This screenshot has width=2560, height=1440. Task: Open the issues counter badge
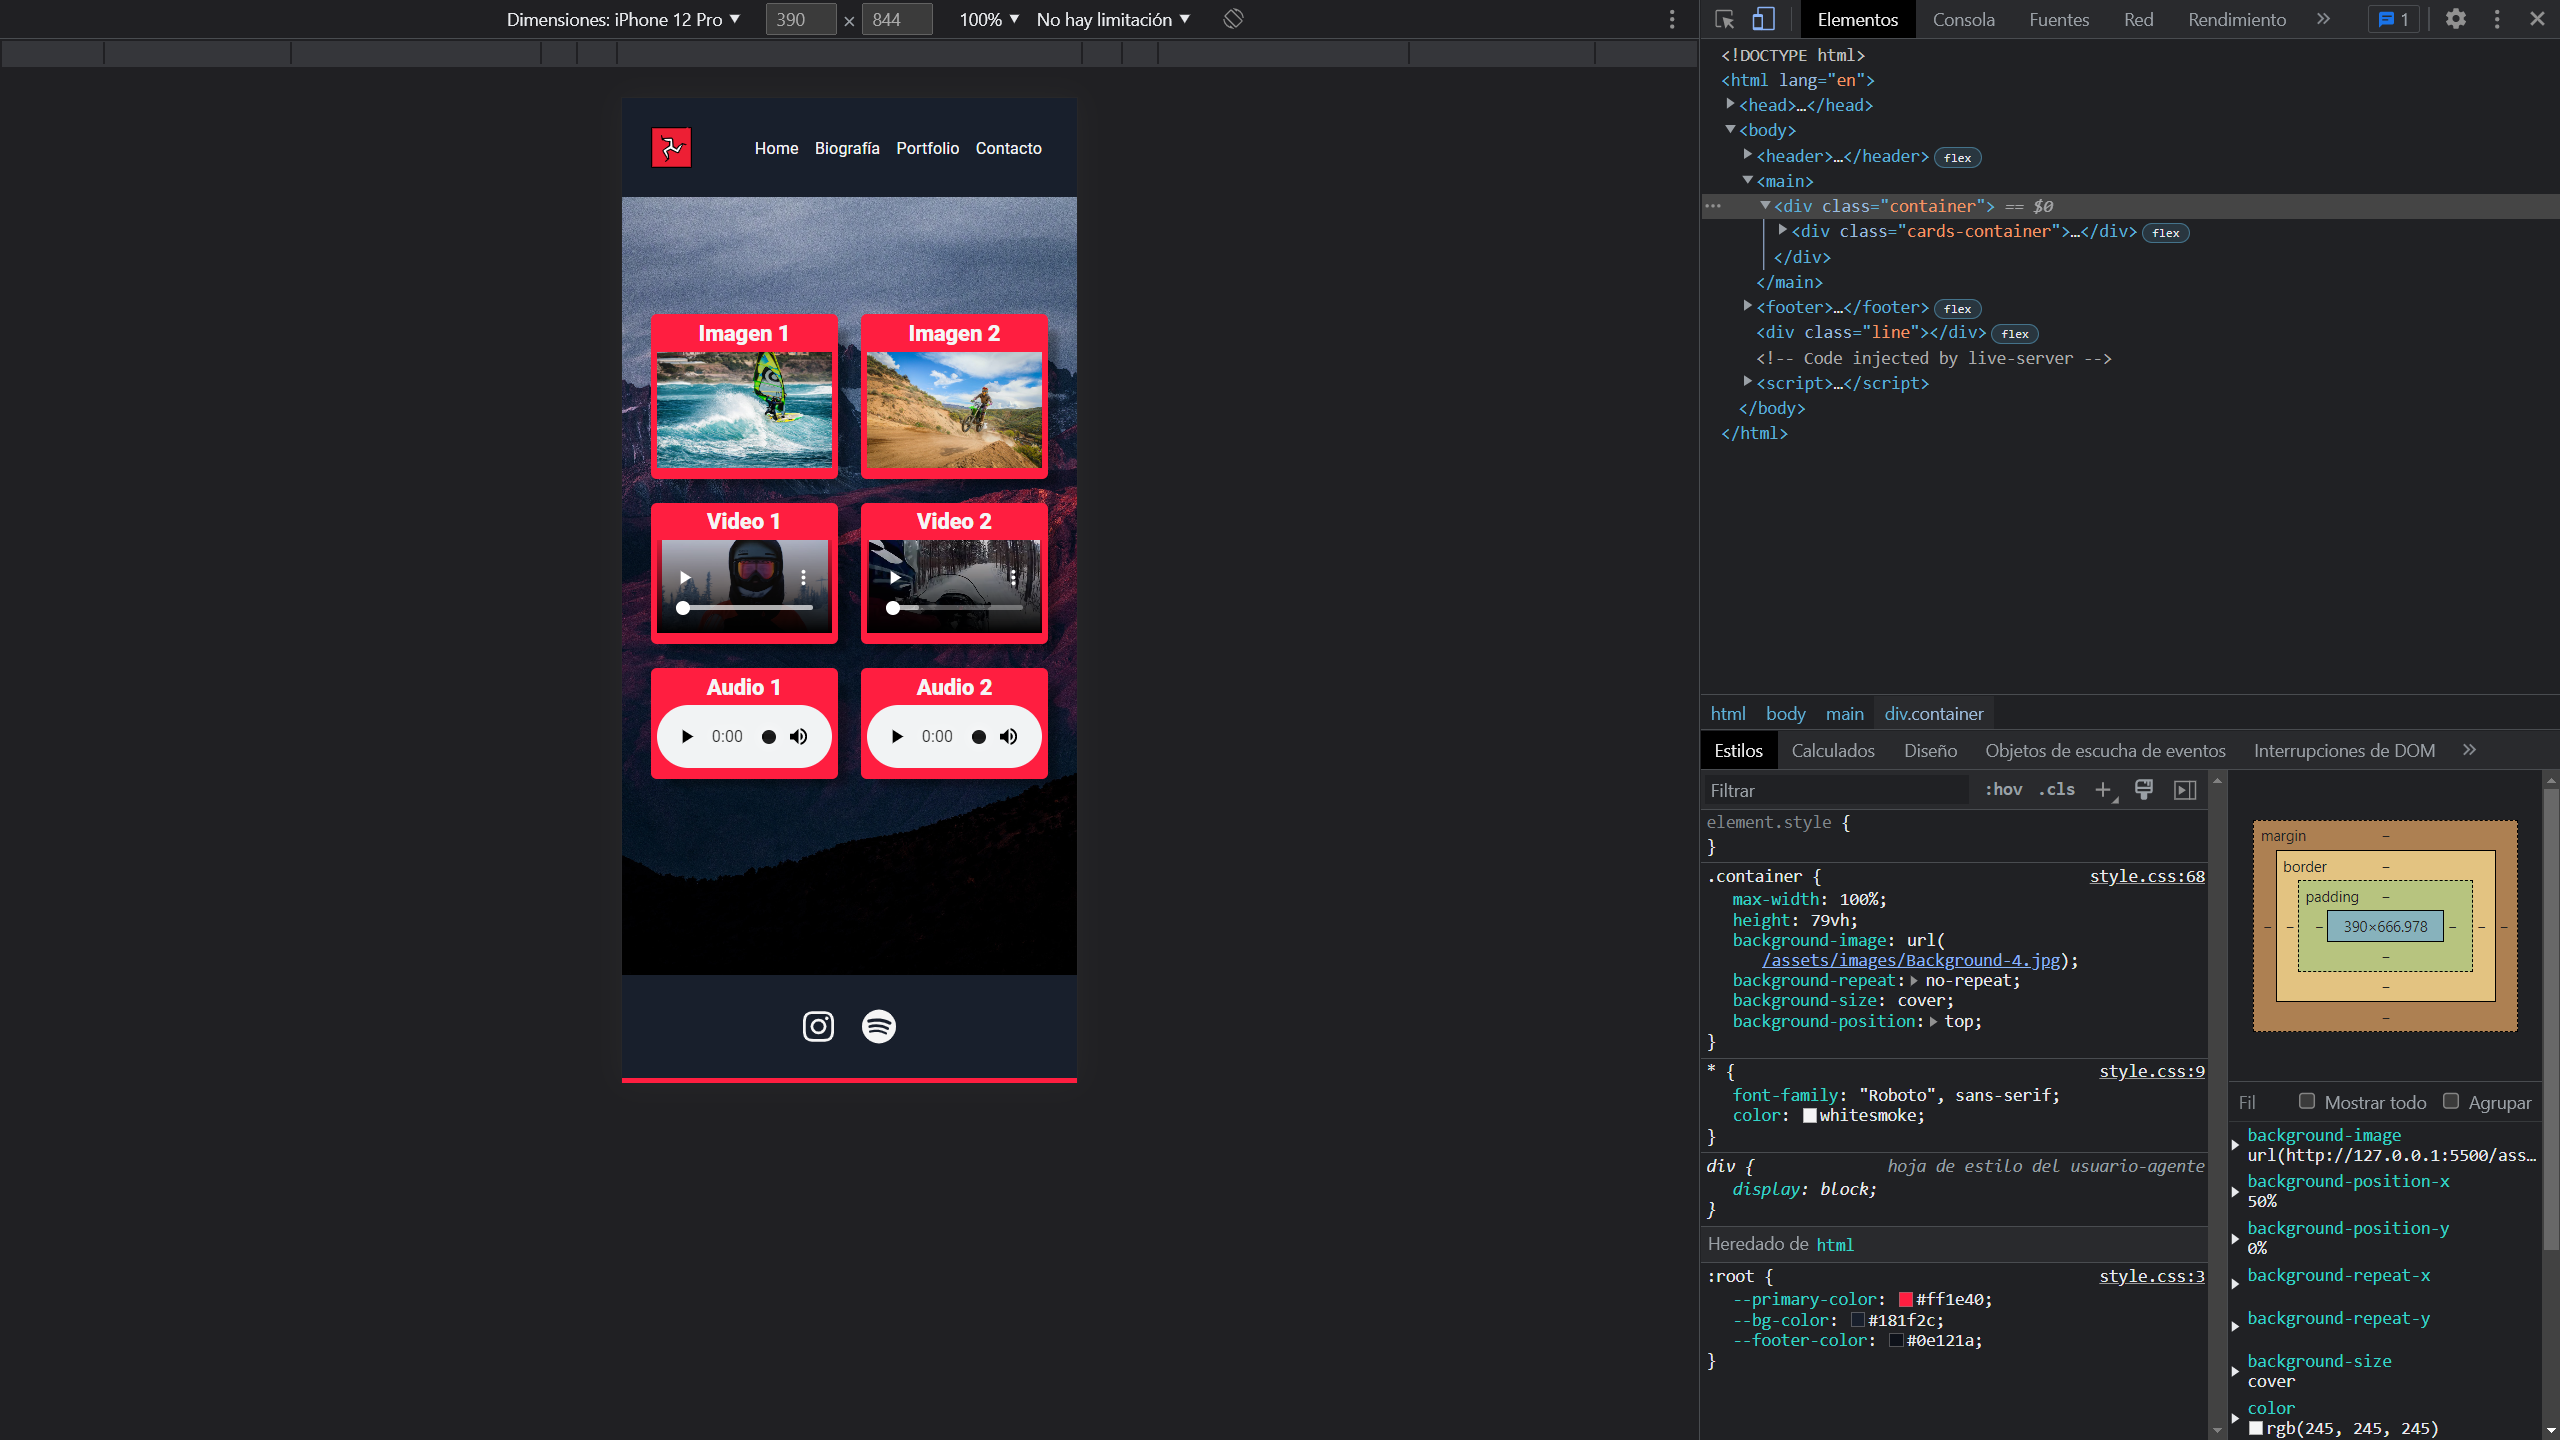(x=2394, y=19)
